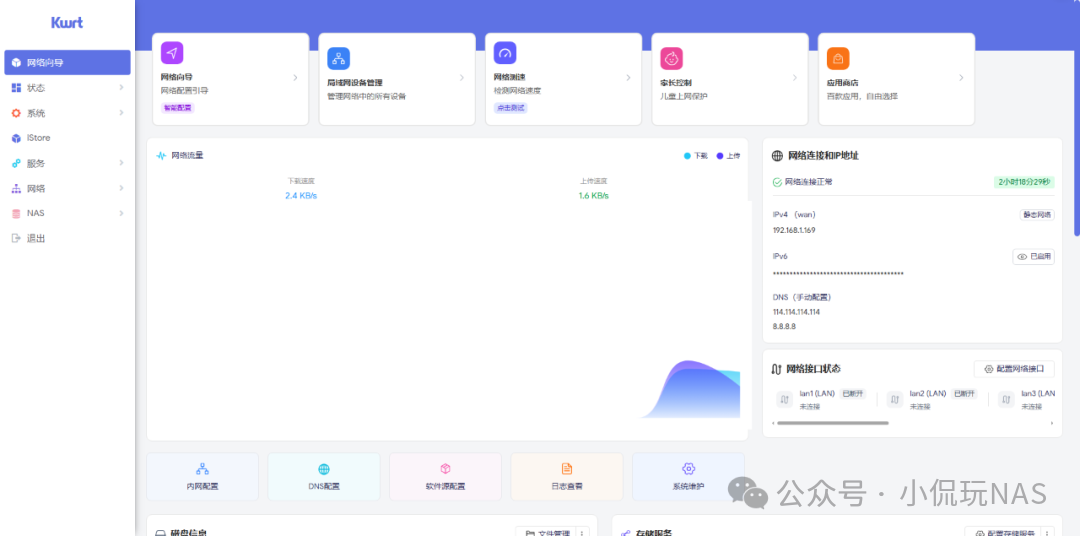Click the 点击测试 tag under 网络测速
This screenshot has height=536, width=1080.
[x=510, y=108]
